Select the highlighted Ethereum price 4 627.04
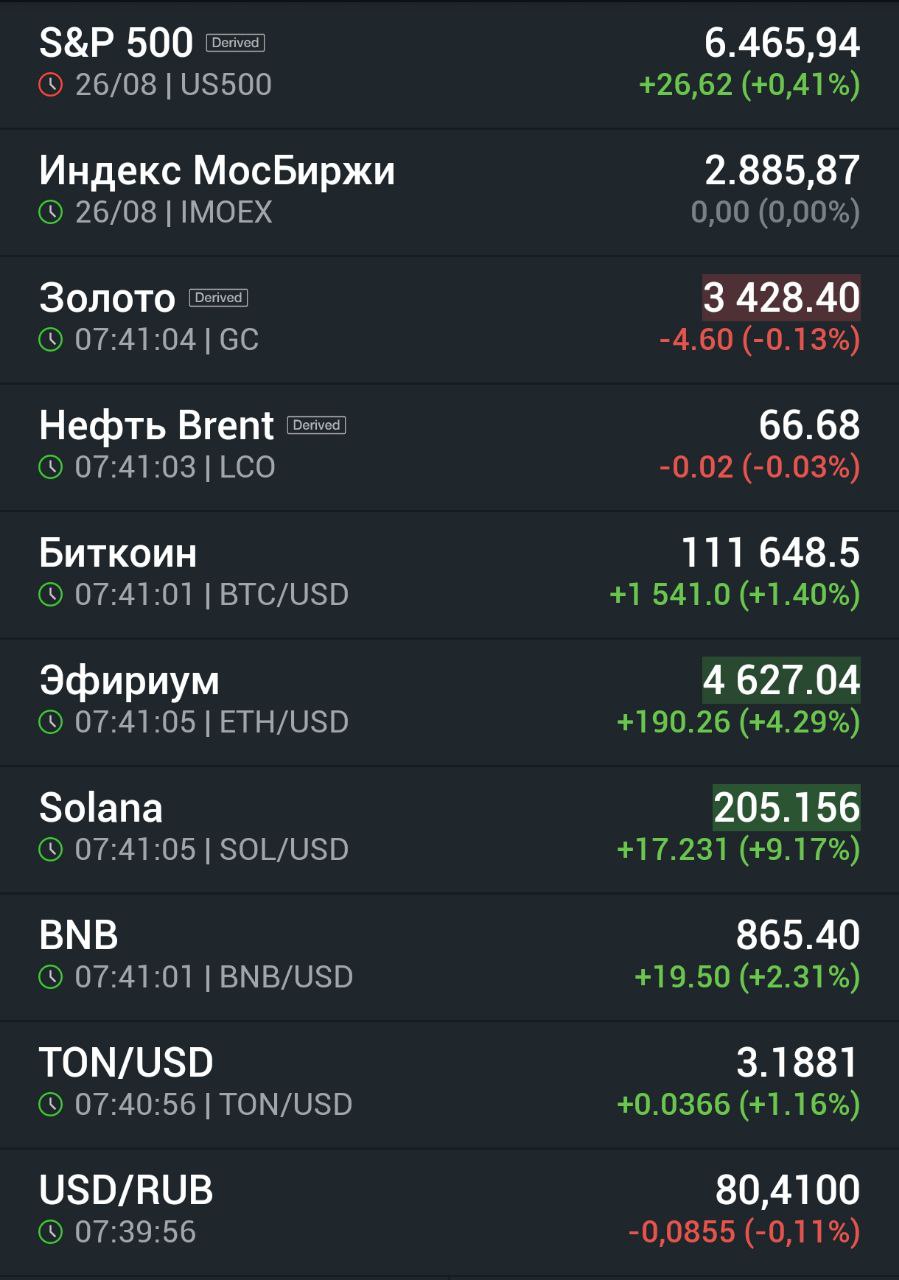Viewport: 899px width, 1280px height. pos(781,681)
